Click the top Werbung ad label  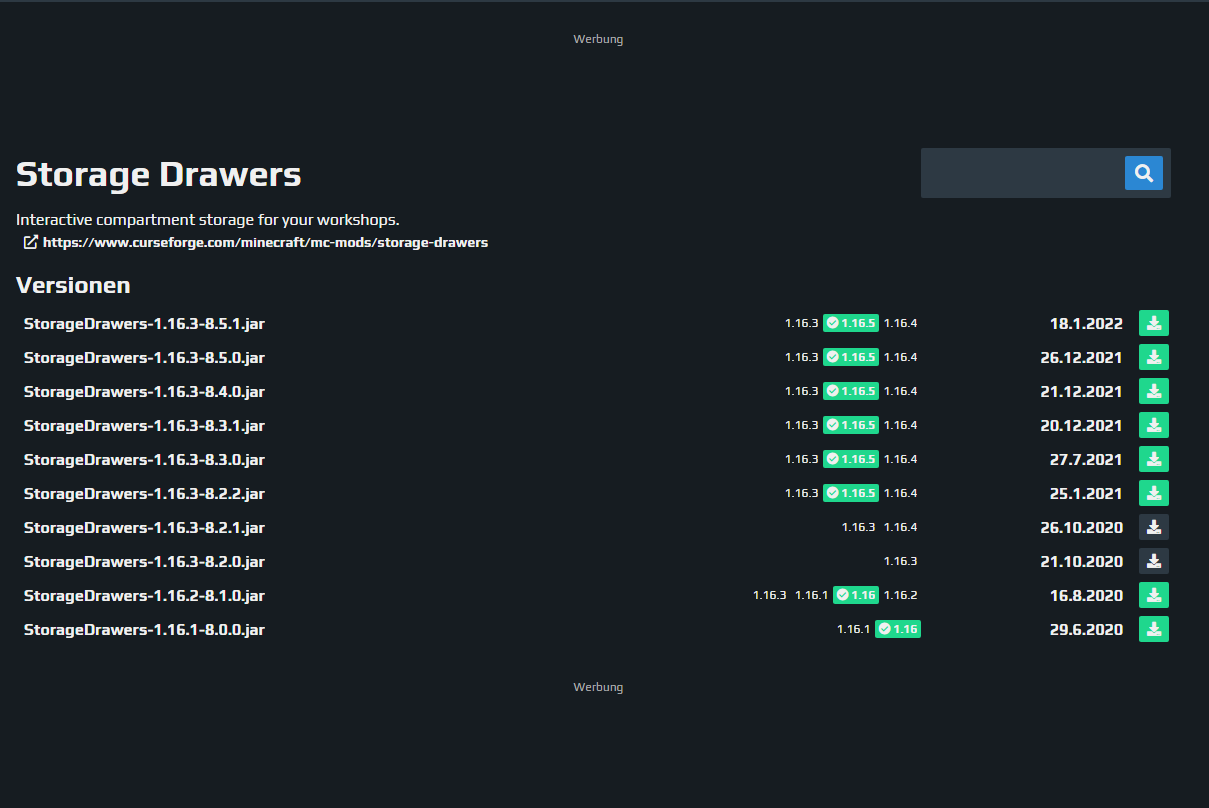pyautogui.click(x=598, y=39)
